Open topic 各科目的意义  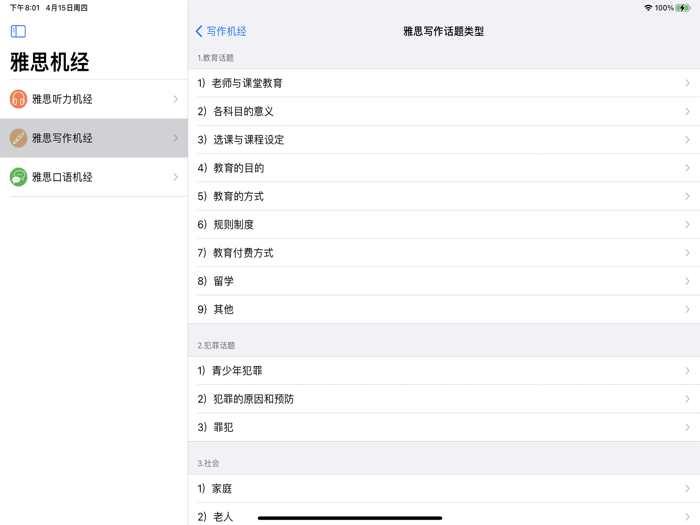point(444,111)
